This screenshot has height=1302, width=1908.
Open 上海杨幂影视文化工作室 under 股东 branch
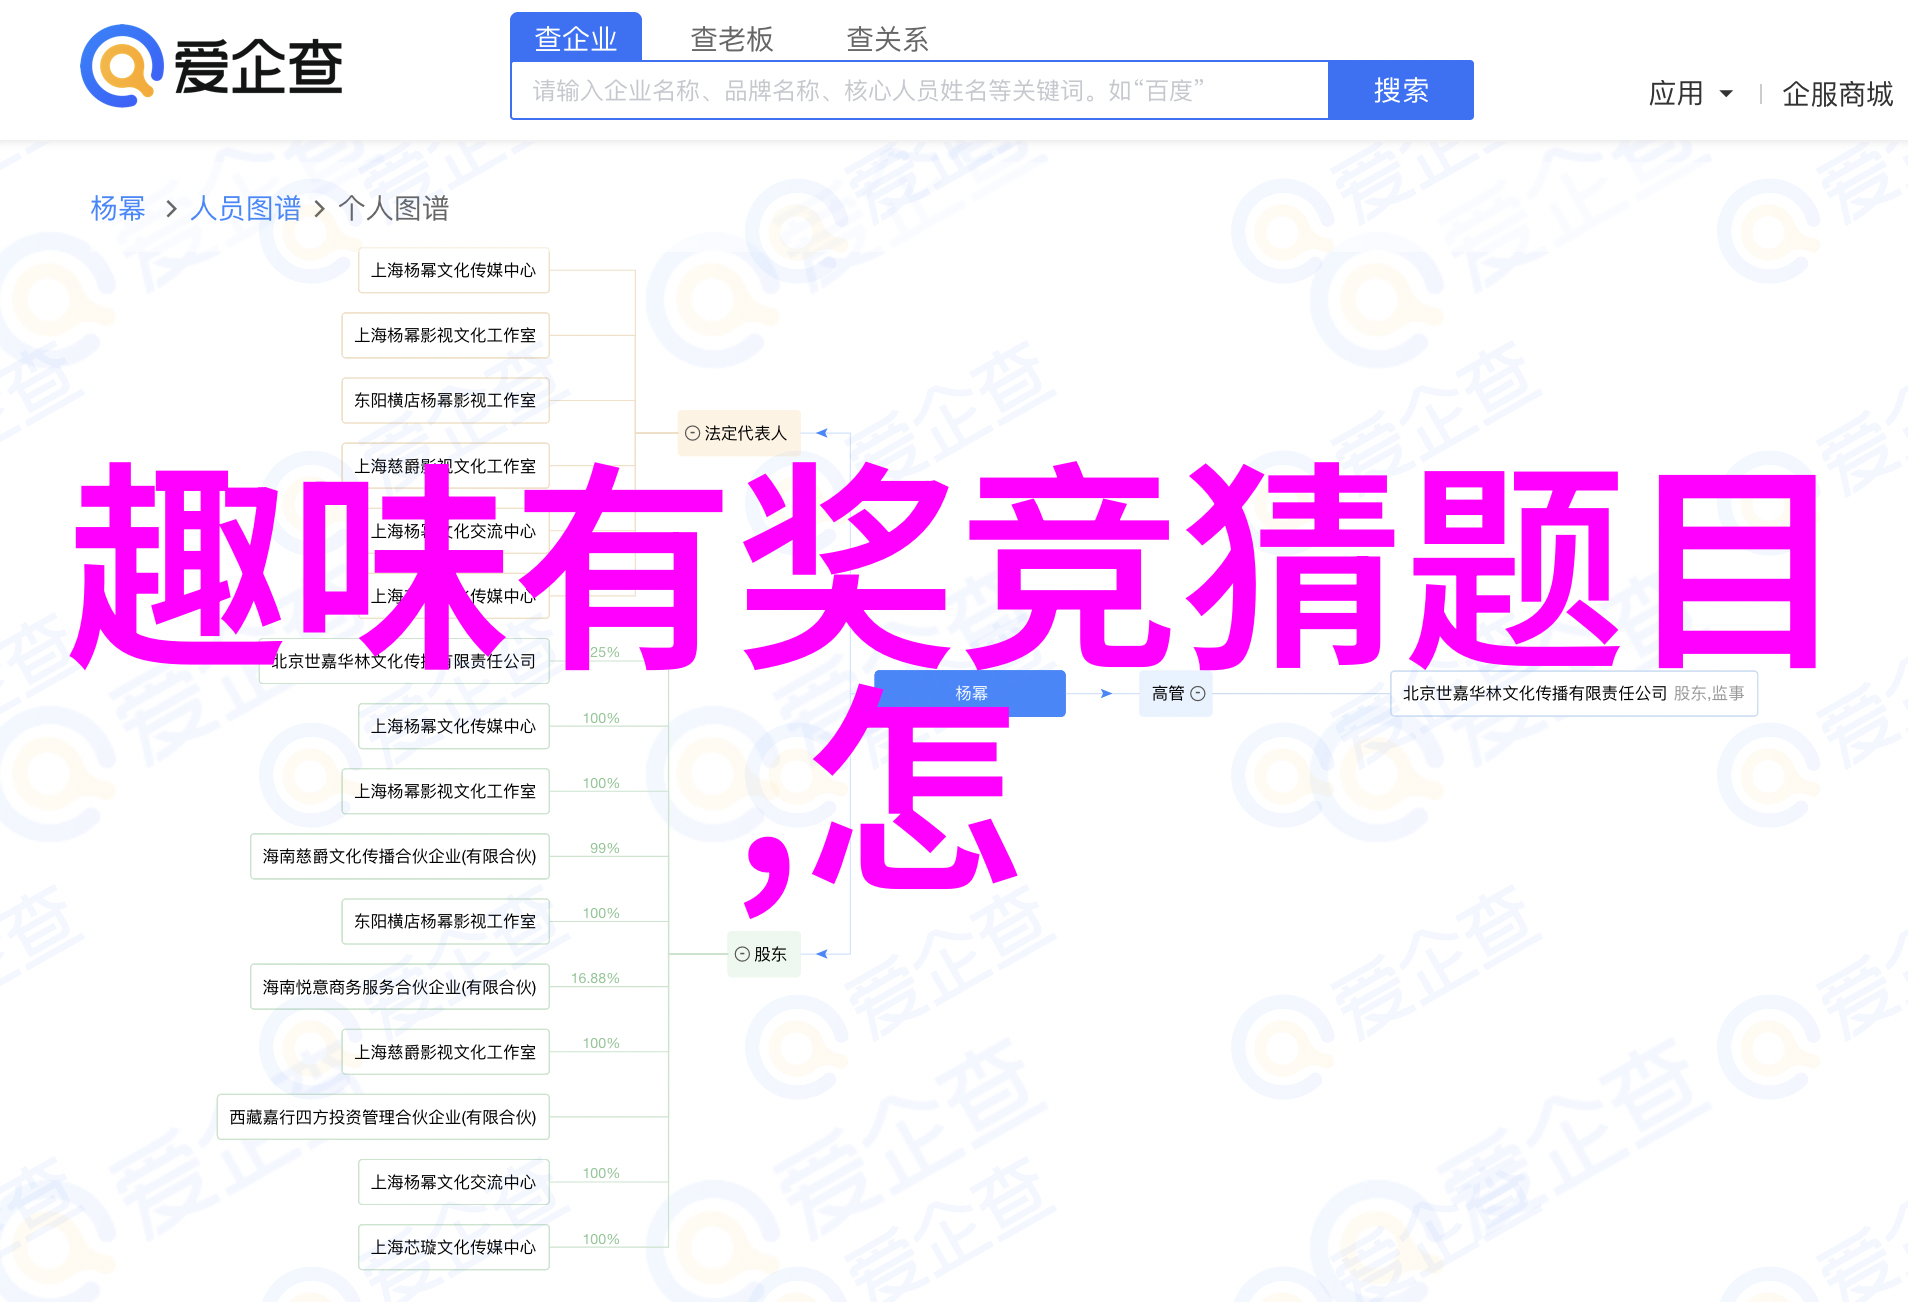[x=446, y=791]
